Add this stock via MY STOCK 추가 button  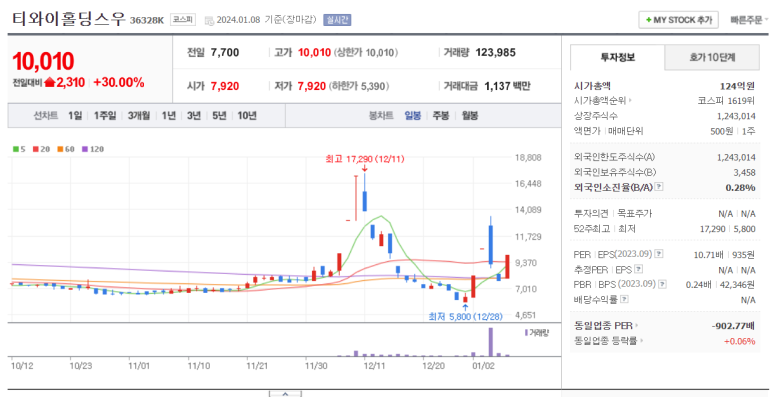tap(678, 20)
